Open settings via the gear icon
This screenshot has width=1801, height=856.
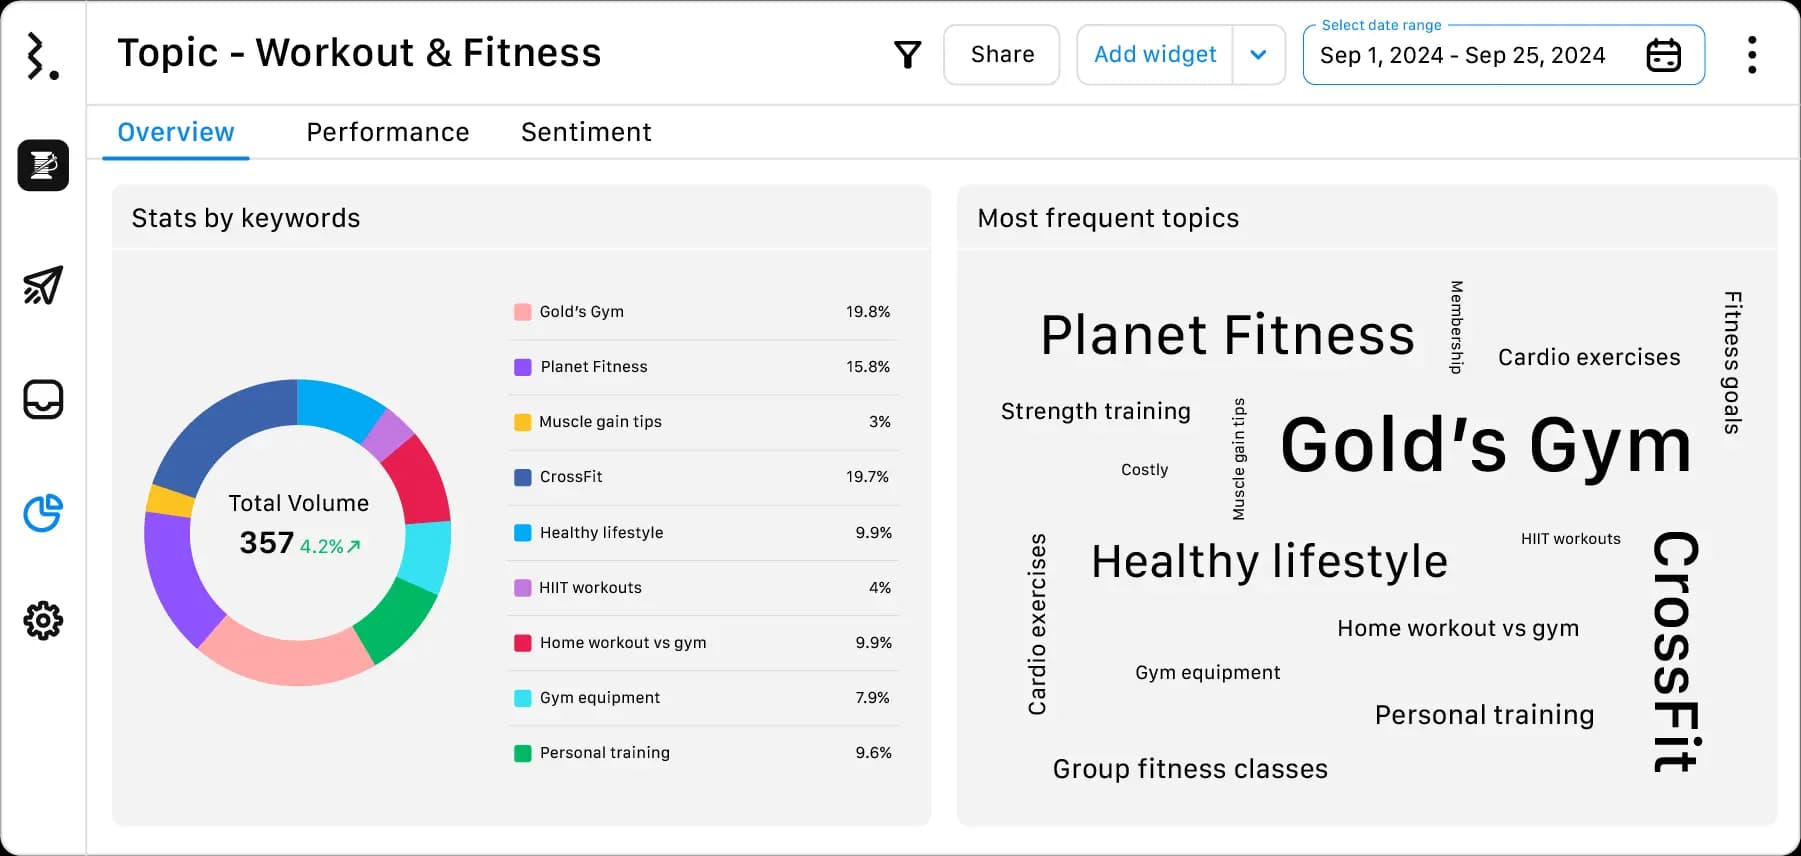pyautogui.click(x=42, y=620)
